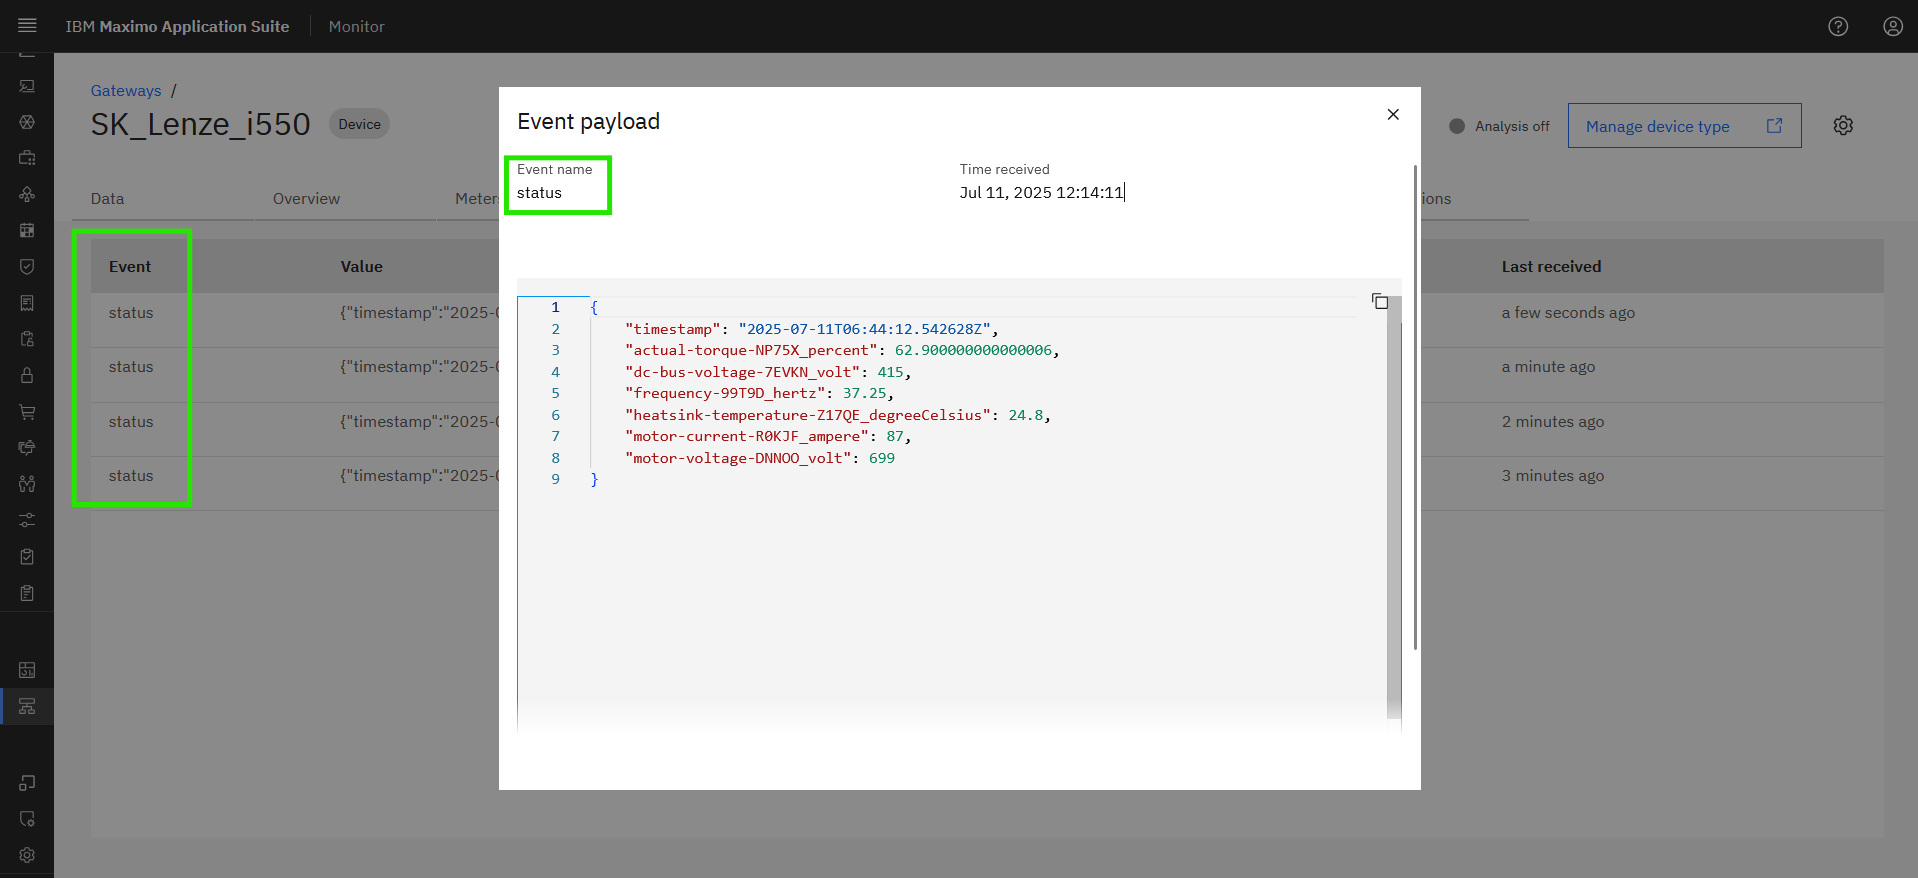The width and height of the screenshot is (1918, 878).
Task: Click the shield checkmark sidebar icon
Action: click(27, 266)
